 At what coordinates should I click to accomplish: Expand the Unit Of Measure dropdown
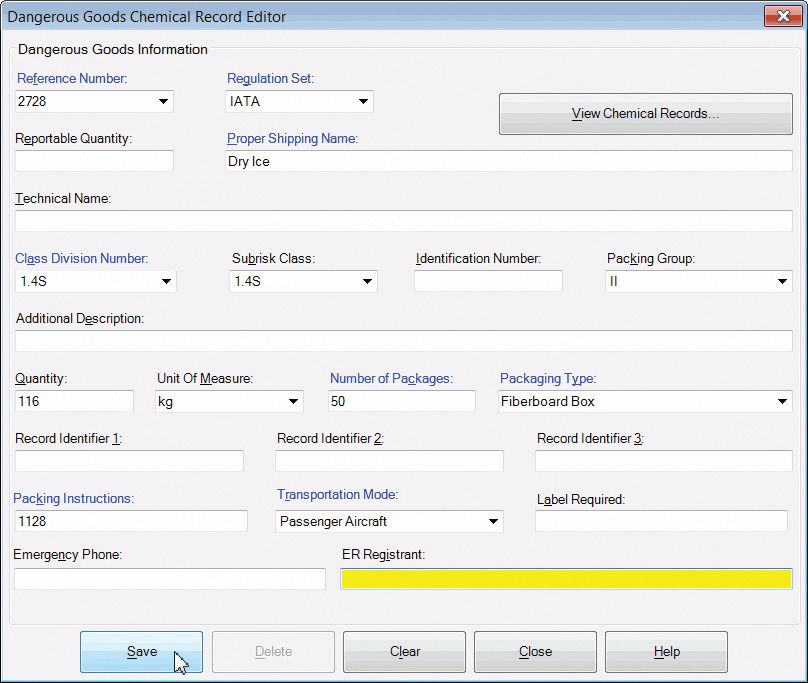coord(293,402)
